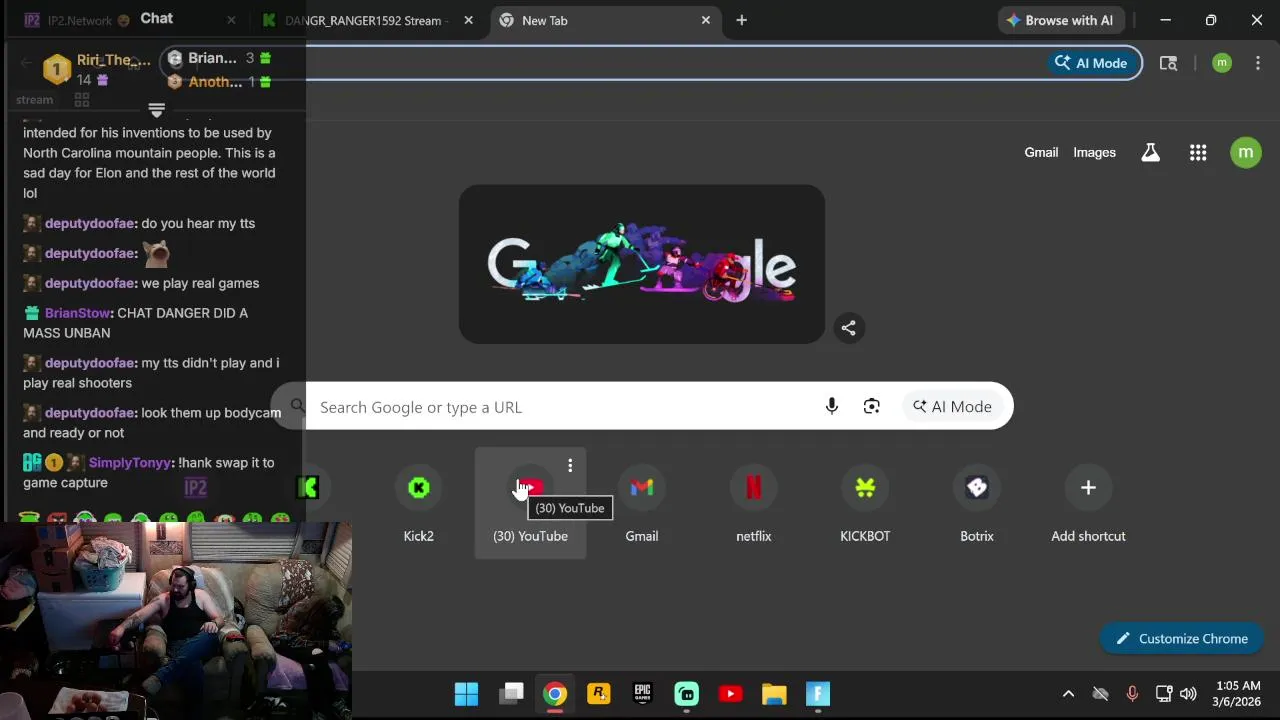Click AI Mode button in the search box
Image resolution: width=1280 pixels, height=720 pixels.
coord(952,406)
